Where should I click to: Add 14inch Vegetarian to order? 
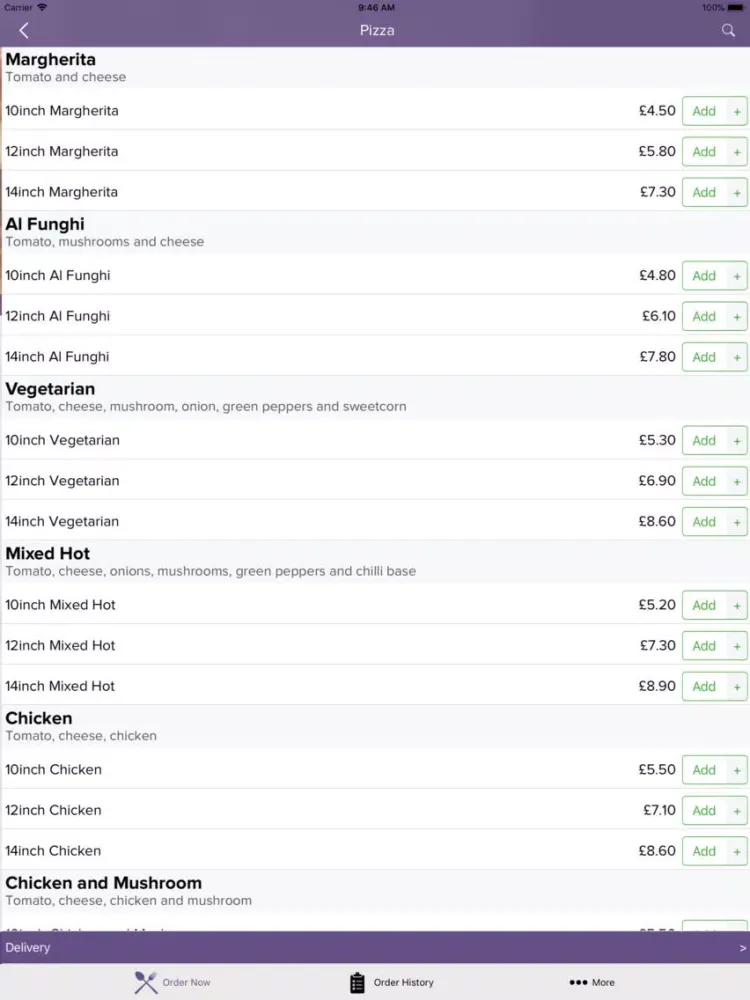coord(704,522)
